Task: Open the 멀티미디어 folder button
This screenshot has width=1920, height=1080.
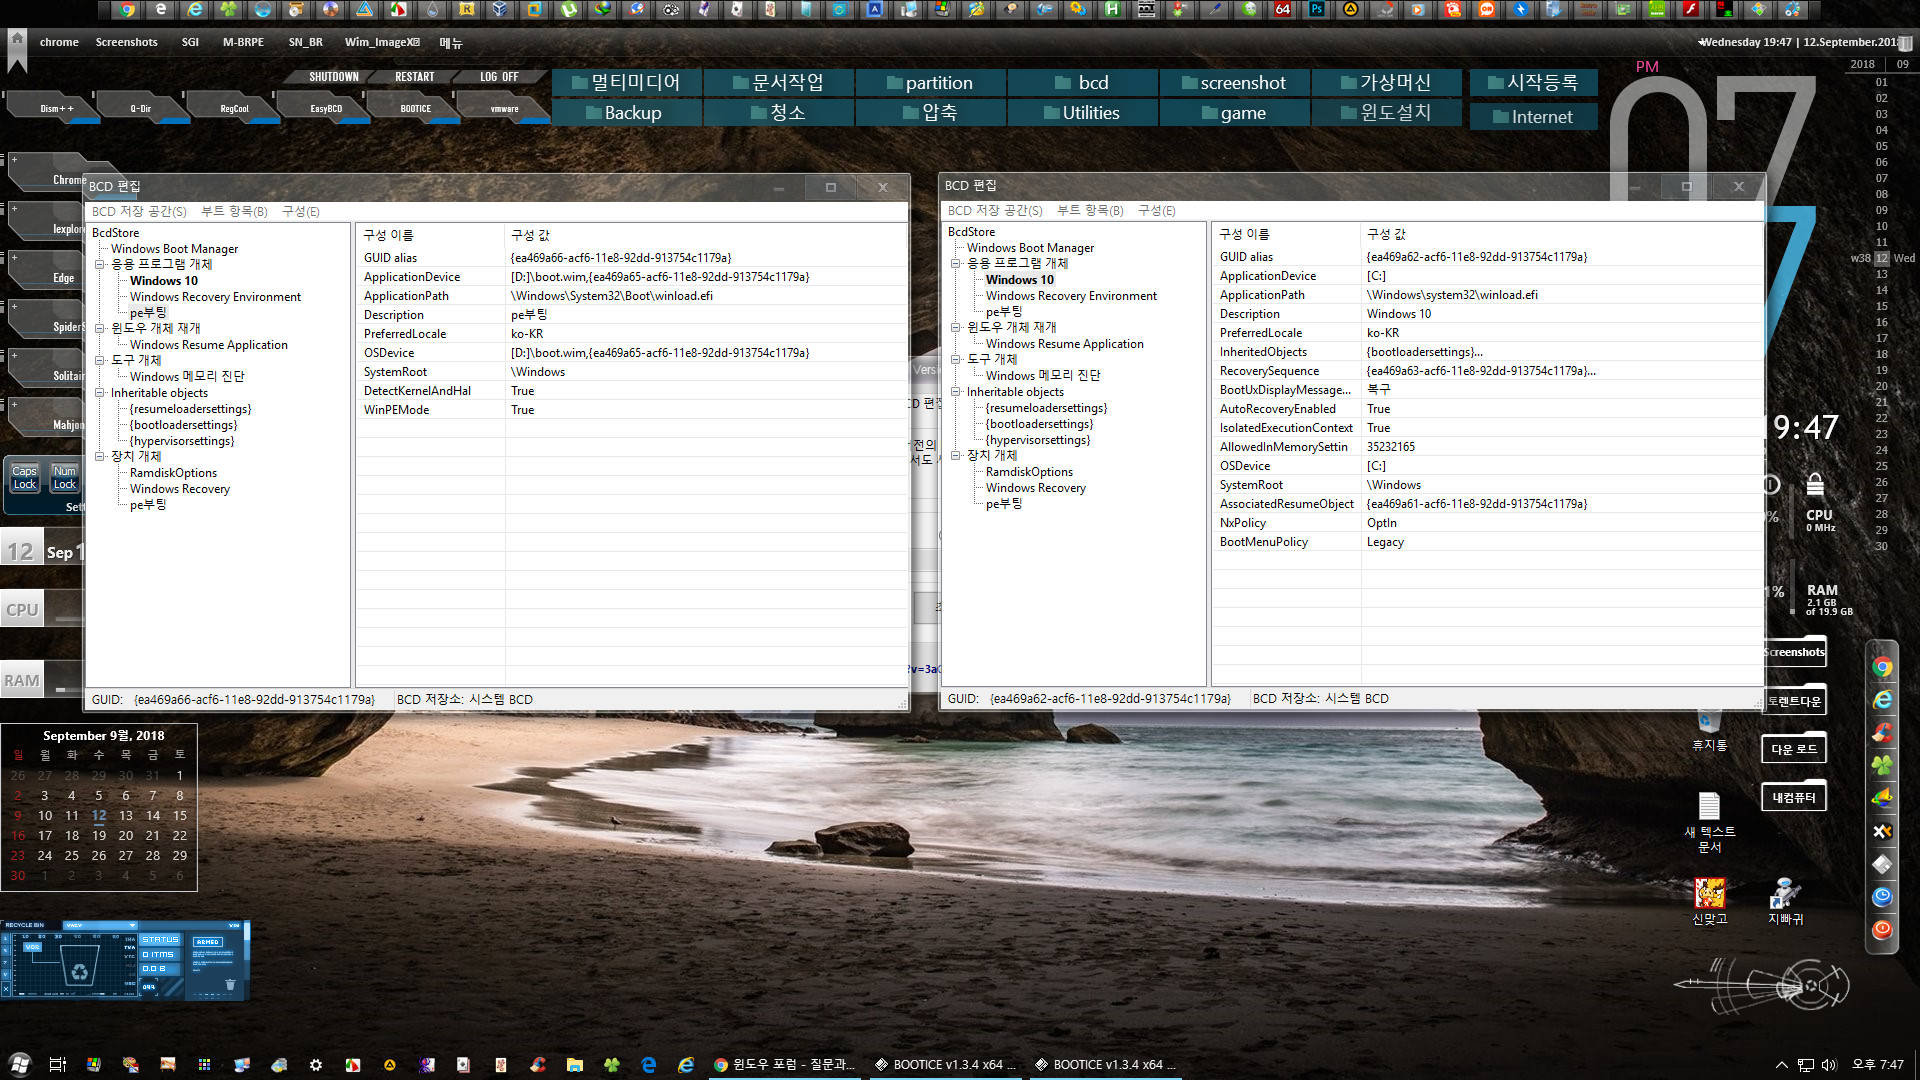Action: pyautogui.click(x=626, y=83)
